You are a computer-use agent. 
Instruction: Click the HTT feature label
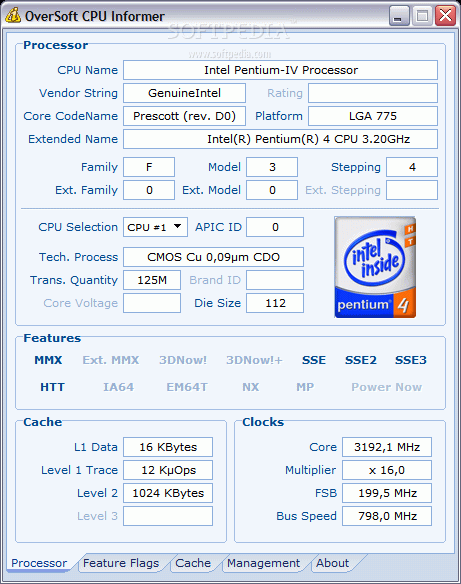tap(53, 387)
